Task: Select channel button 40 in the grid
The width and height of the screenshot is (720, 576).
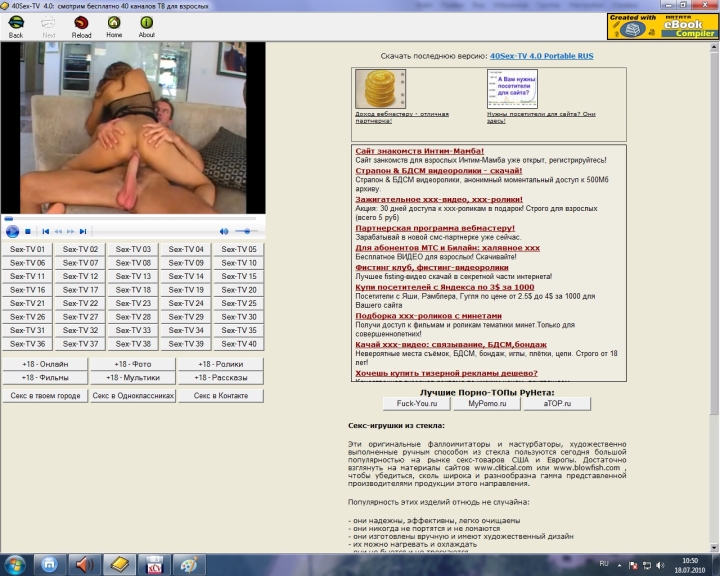Action: (x=239, y=343)
